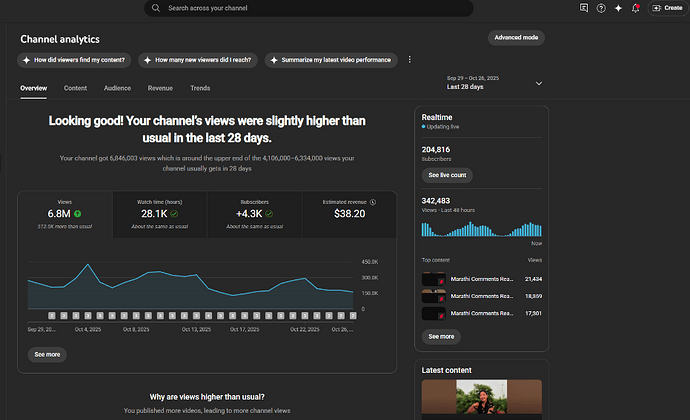Screen dimensions: 690x420
Task: Open the sparkle Ask Studio icon
Action: click(618, 8)
